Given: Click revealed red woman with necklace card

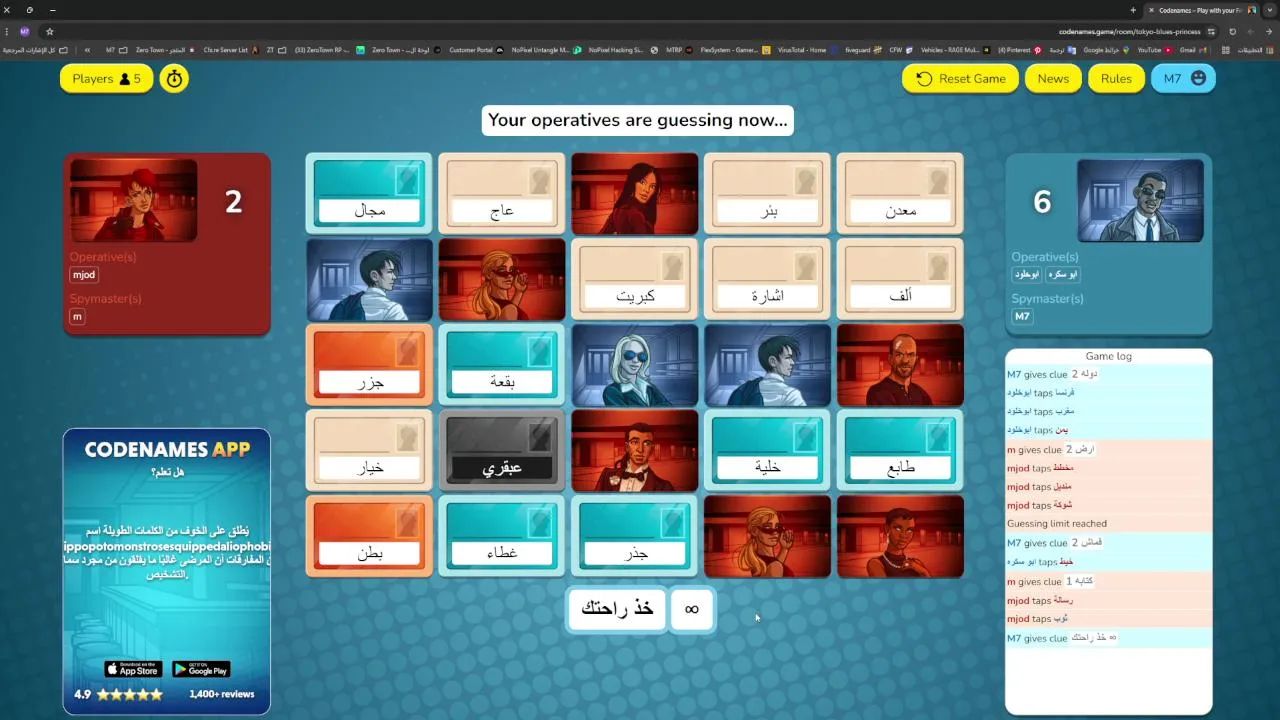Looking at the screenshot, I should (x=900, y=536).
